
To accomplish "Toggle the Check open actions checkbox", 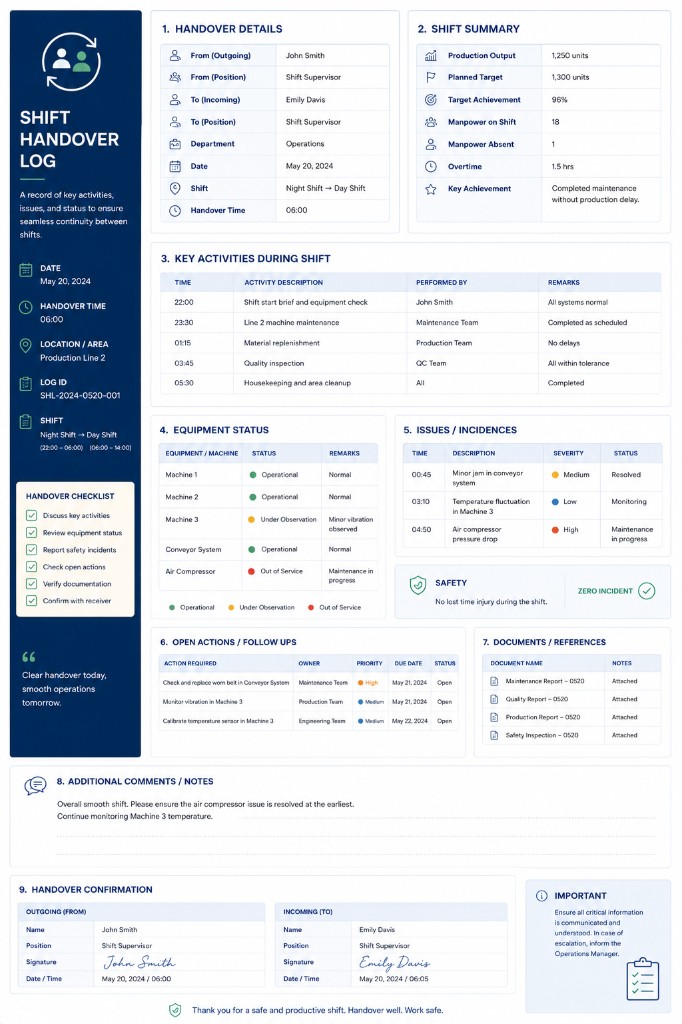I will [31, 567].
